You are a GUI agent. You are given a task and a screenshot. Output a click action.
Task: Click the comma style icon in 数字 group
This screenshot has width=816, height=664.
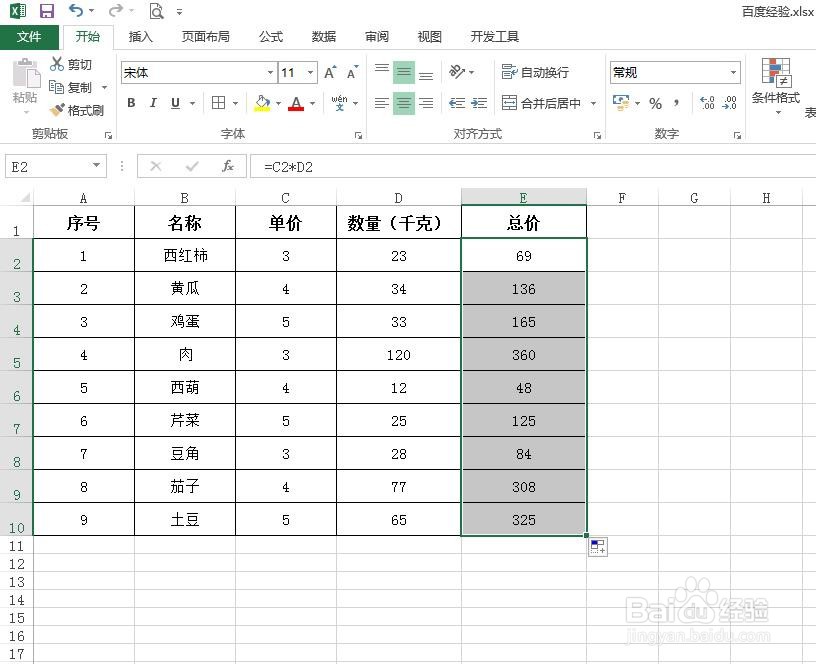pyautogui.click(x=676, y=102)
